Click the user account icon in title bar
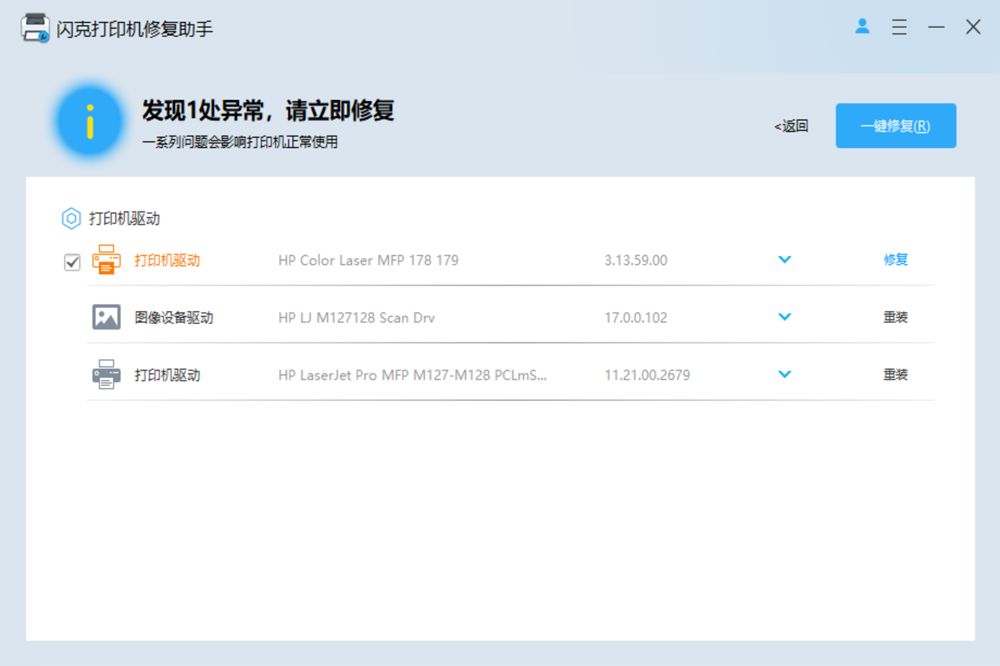Image resolution: width=1000 pixels, height=666 pixels. click(x=862, y=27)
